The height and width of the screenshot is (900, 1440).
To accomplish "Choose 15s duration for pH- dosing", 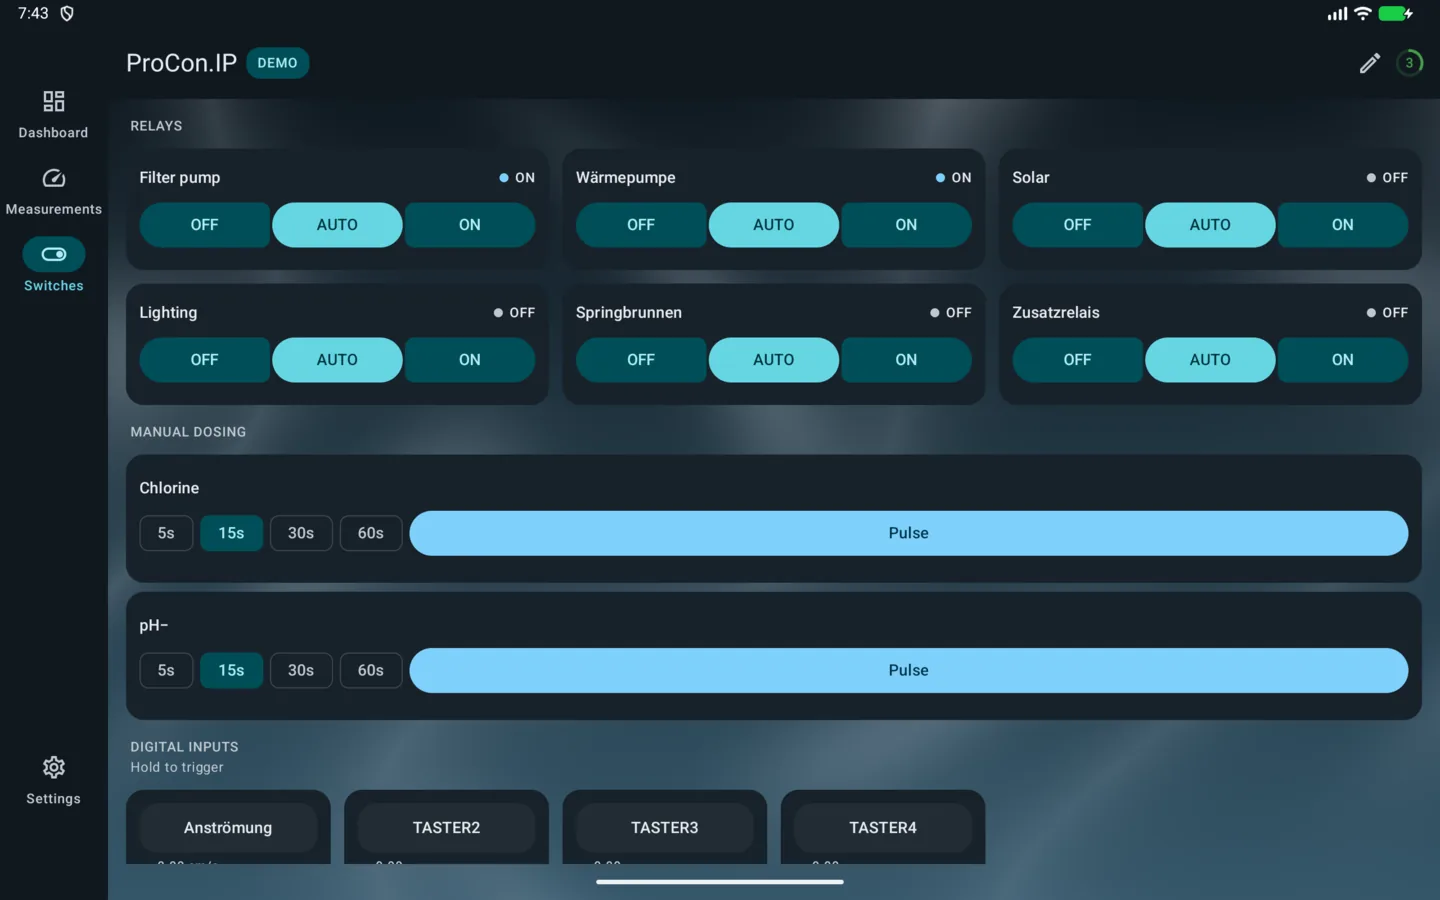I will 231,670.
